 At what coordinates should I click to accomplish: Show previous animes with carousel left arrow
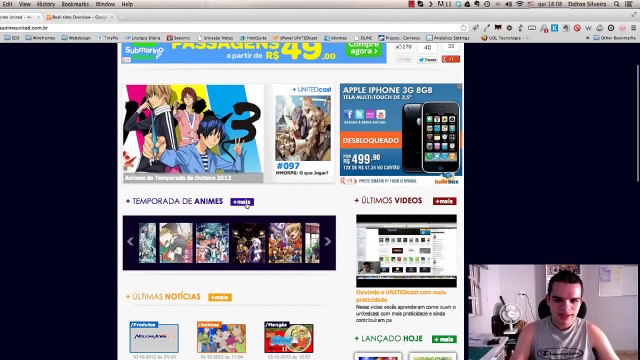(130, 241)
